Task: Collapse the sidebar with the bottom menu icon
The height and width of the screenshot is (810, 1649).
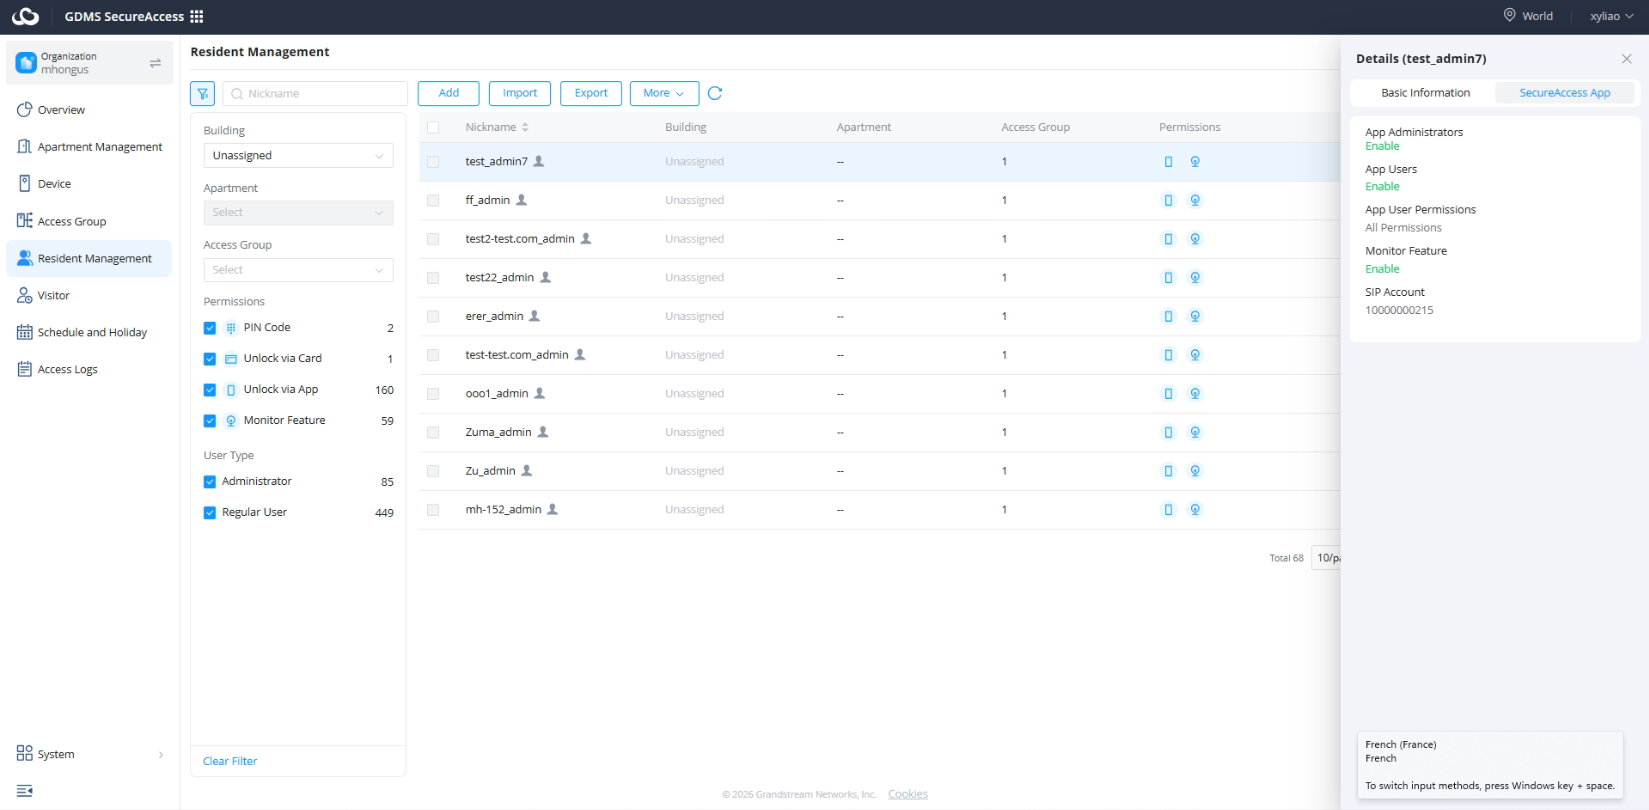Action: pos(25,791)
